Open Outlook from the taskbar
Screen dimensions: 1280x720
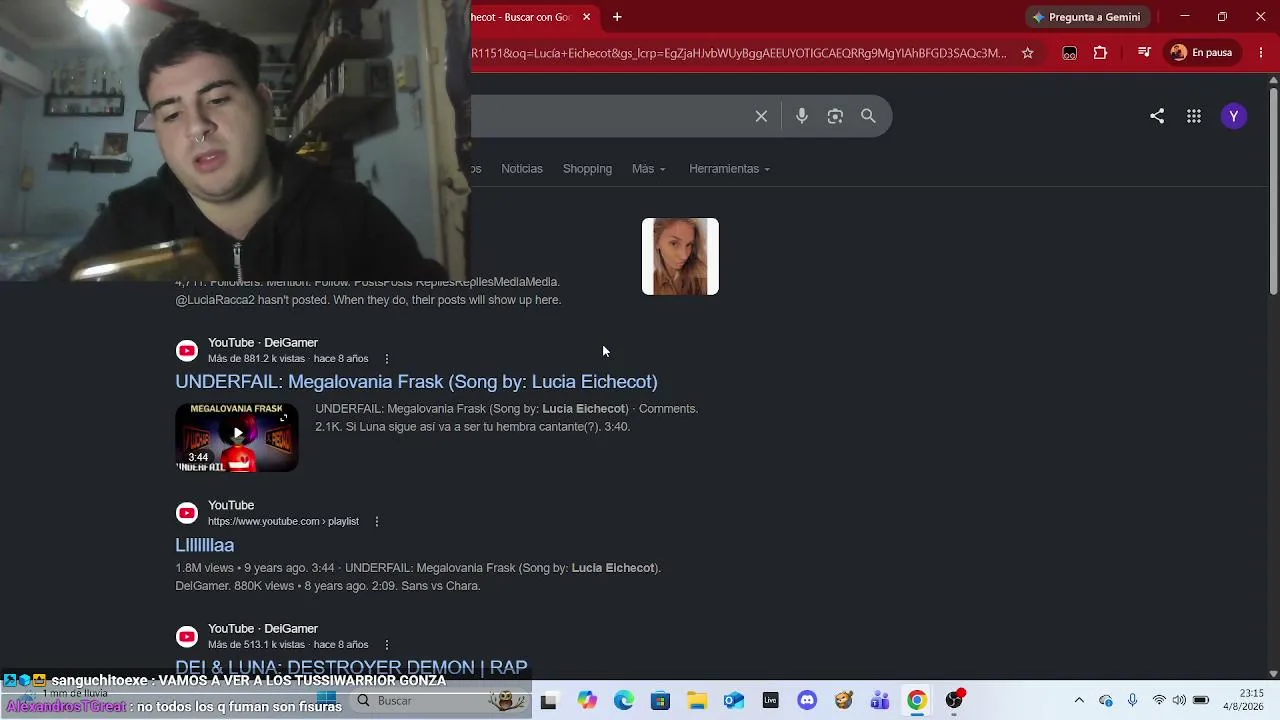734,701
